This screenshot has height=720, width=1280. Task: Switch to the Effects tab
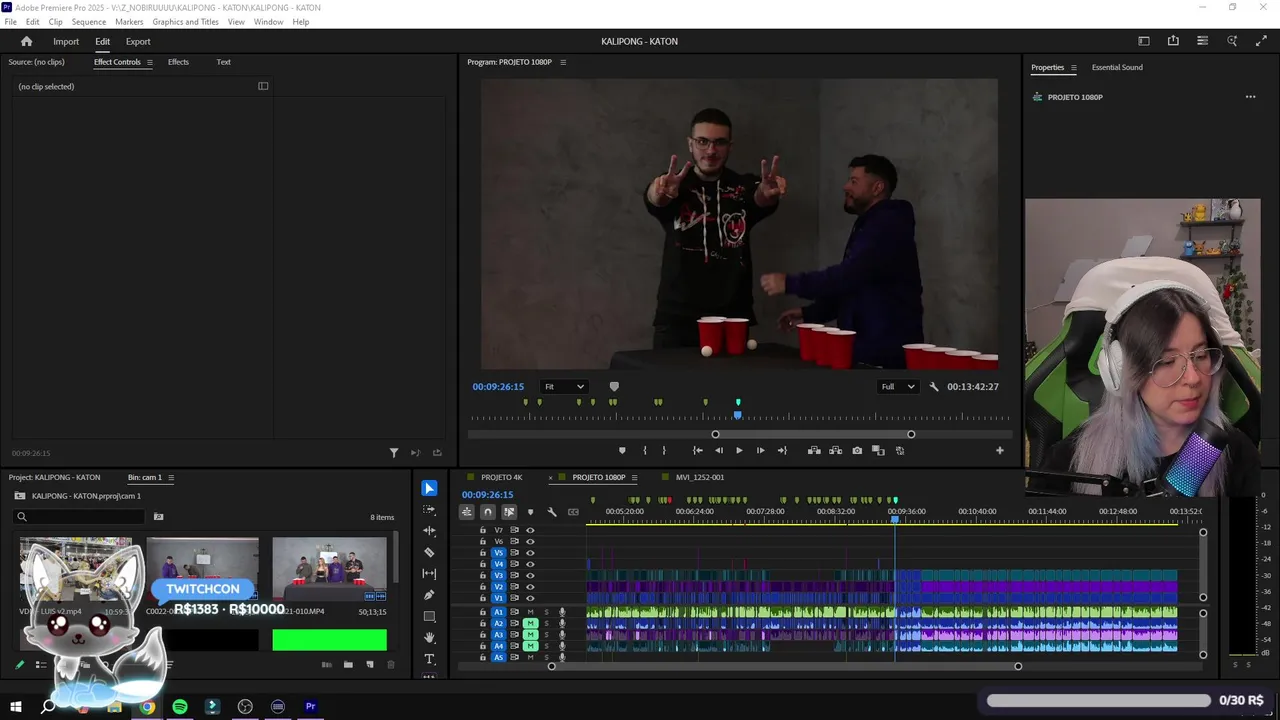pyautogui.click(x=178, y=62)
